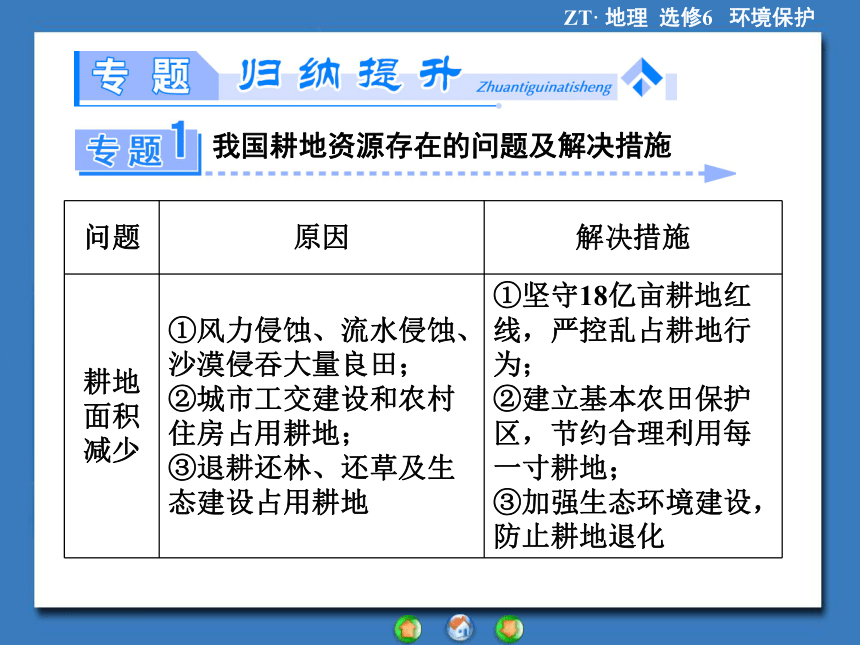Click the 专题 归纳提升 header banner
The height and width of the screenshot is (645, 860).
tap(375, 78)
